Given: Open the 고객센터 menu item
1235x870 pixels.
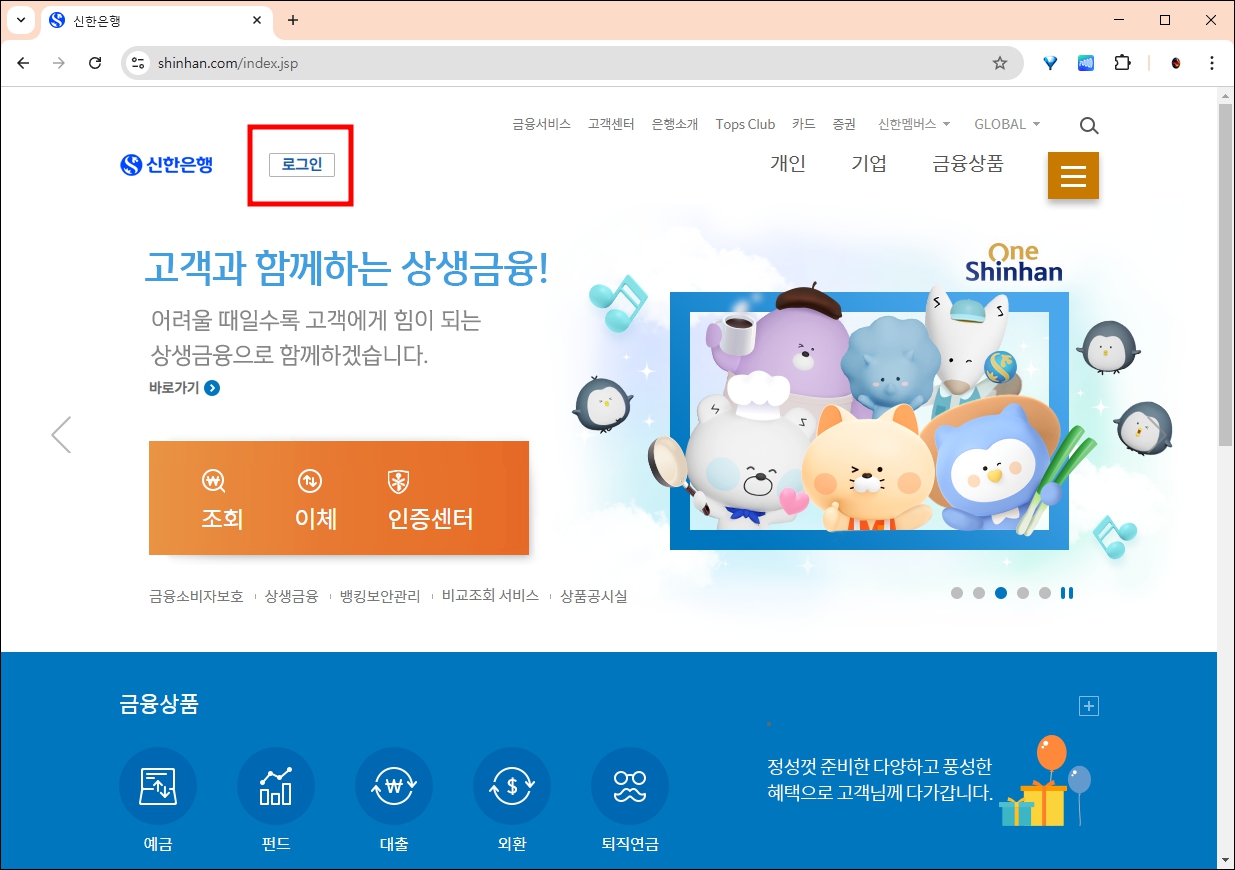Looking at the screenshot, I should coord(611,123).
